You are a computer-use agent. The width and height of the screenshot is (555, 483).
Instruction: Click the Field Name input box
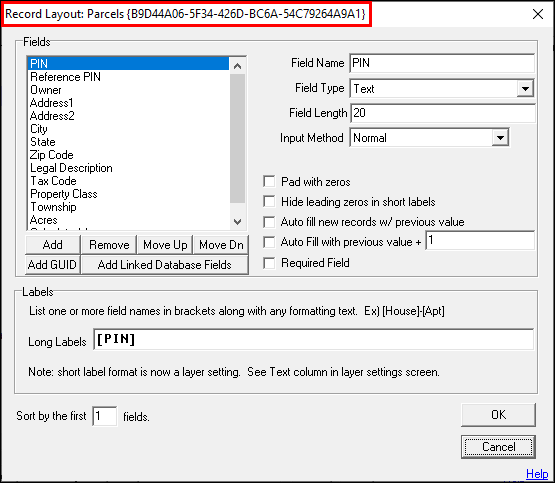point(442,63)
